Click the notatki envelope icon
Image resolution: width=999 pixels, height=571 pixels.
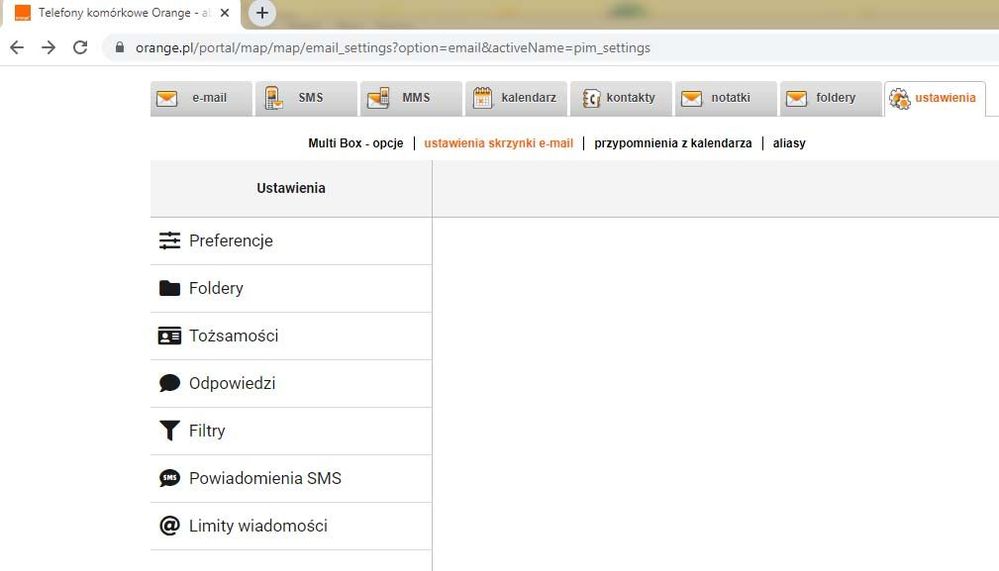pyautogui.click(x=691, y=99)
